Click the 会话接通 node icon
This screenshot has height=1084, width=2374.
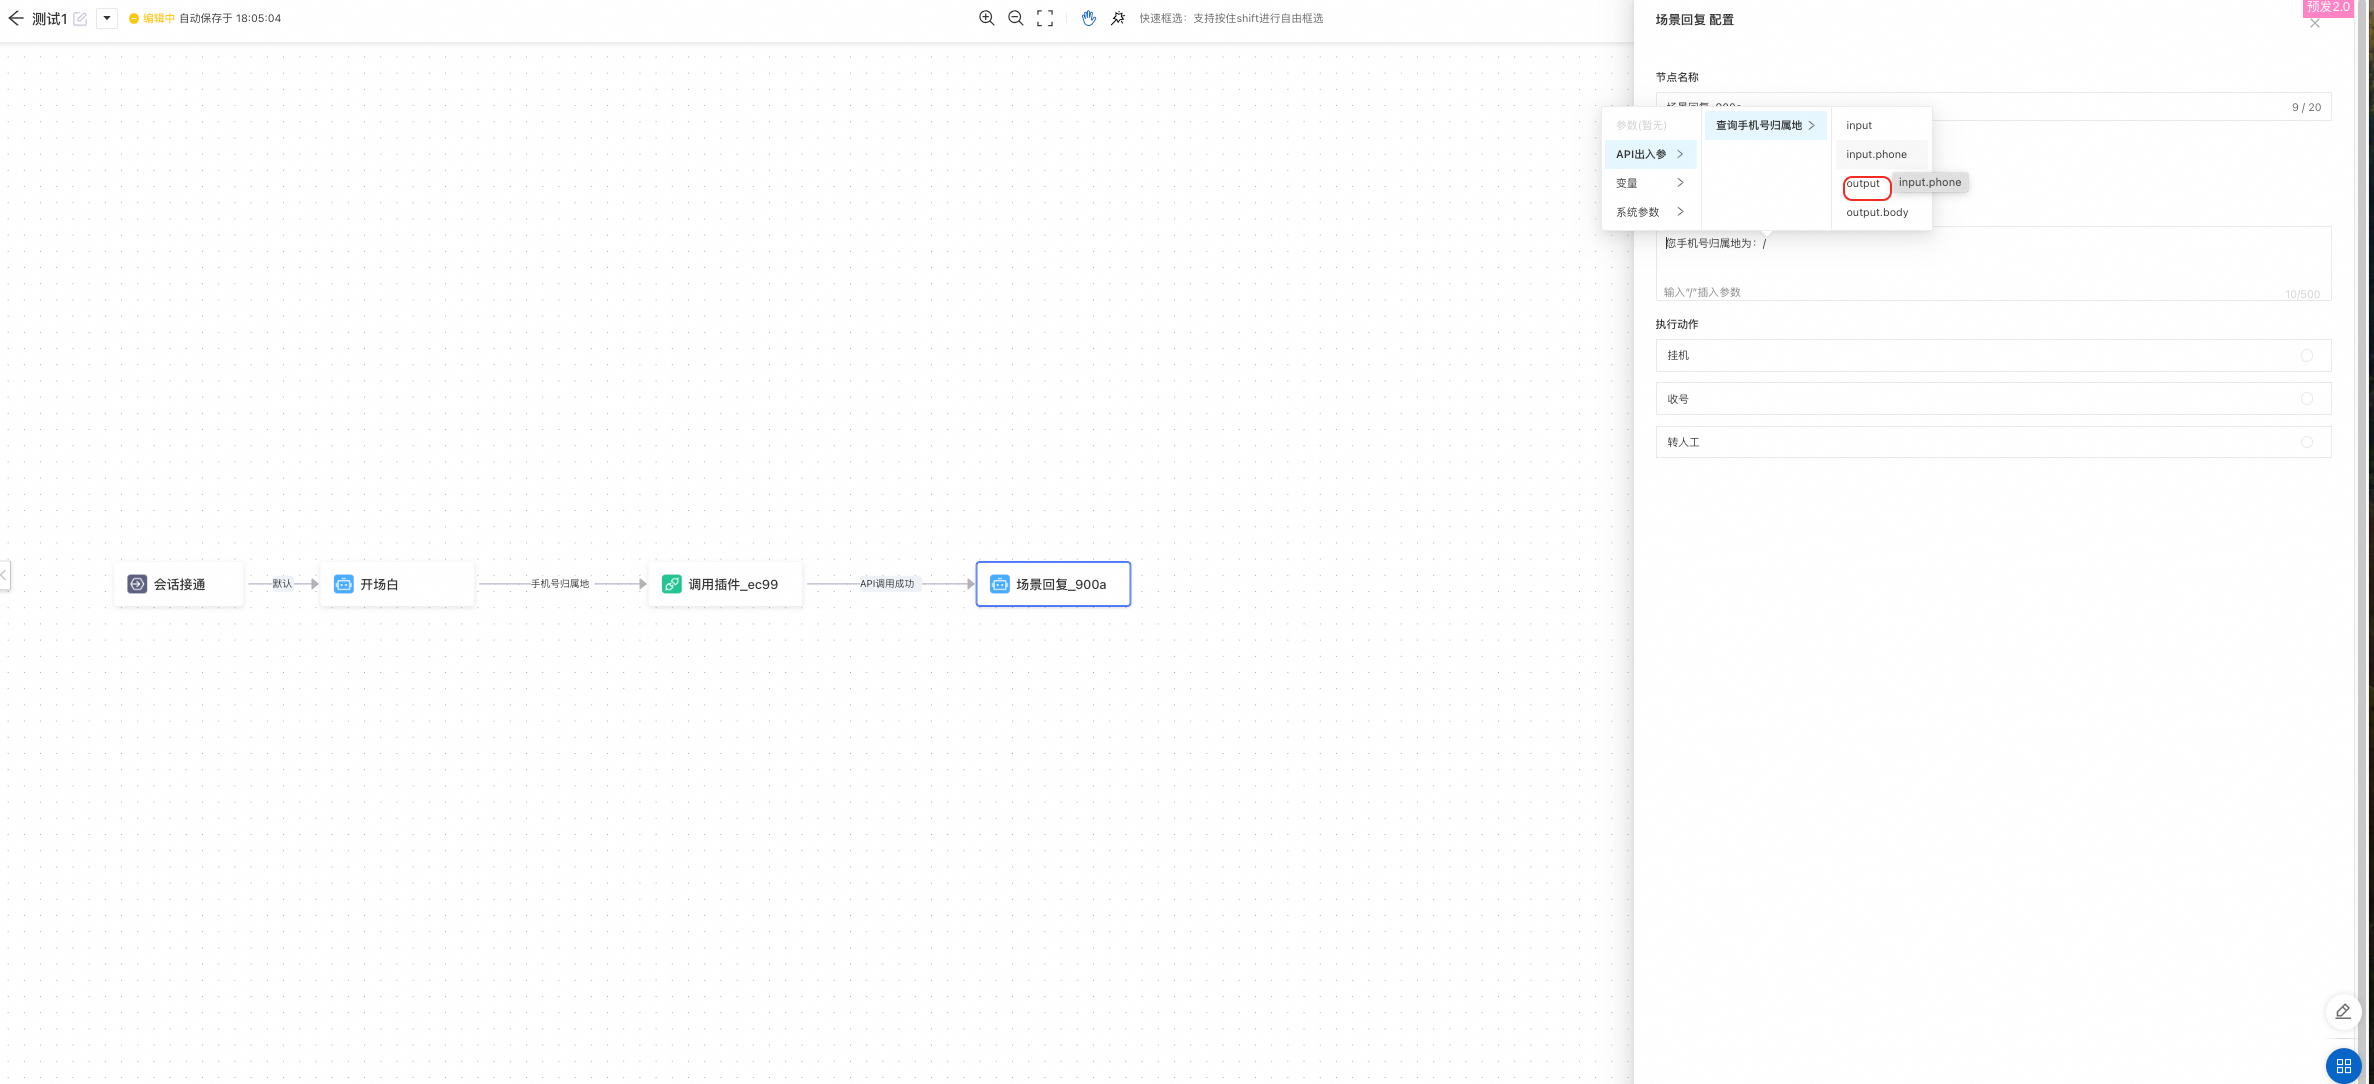[137, 584]
